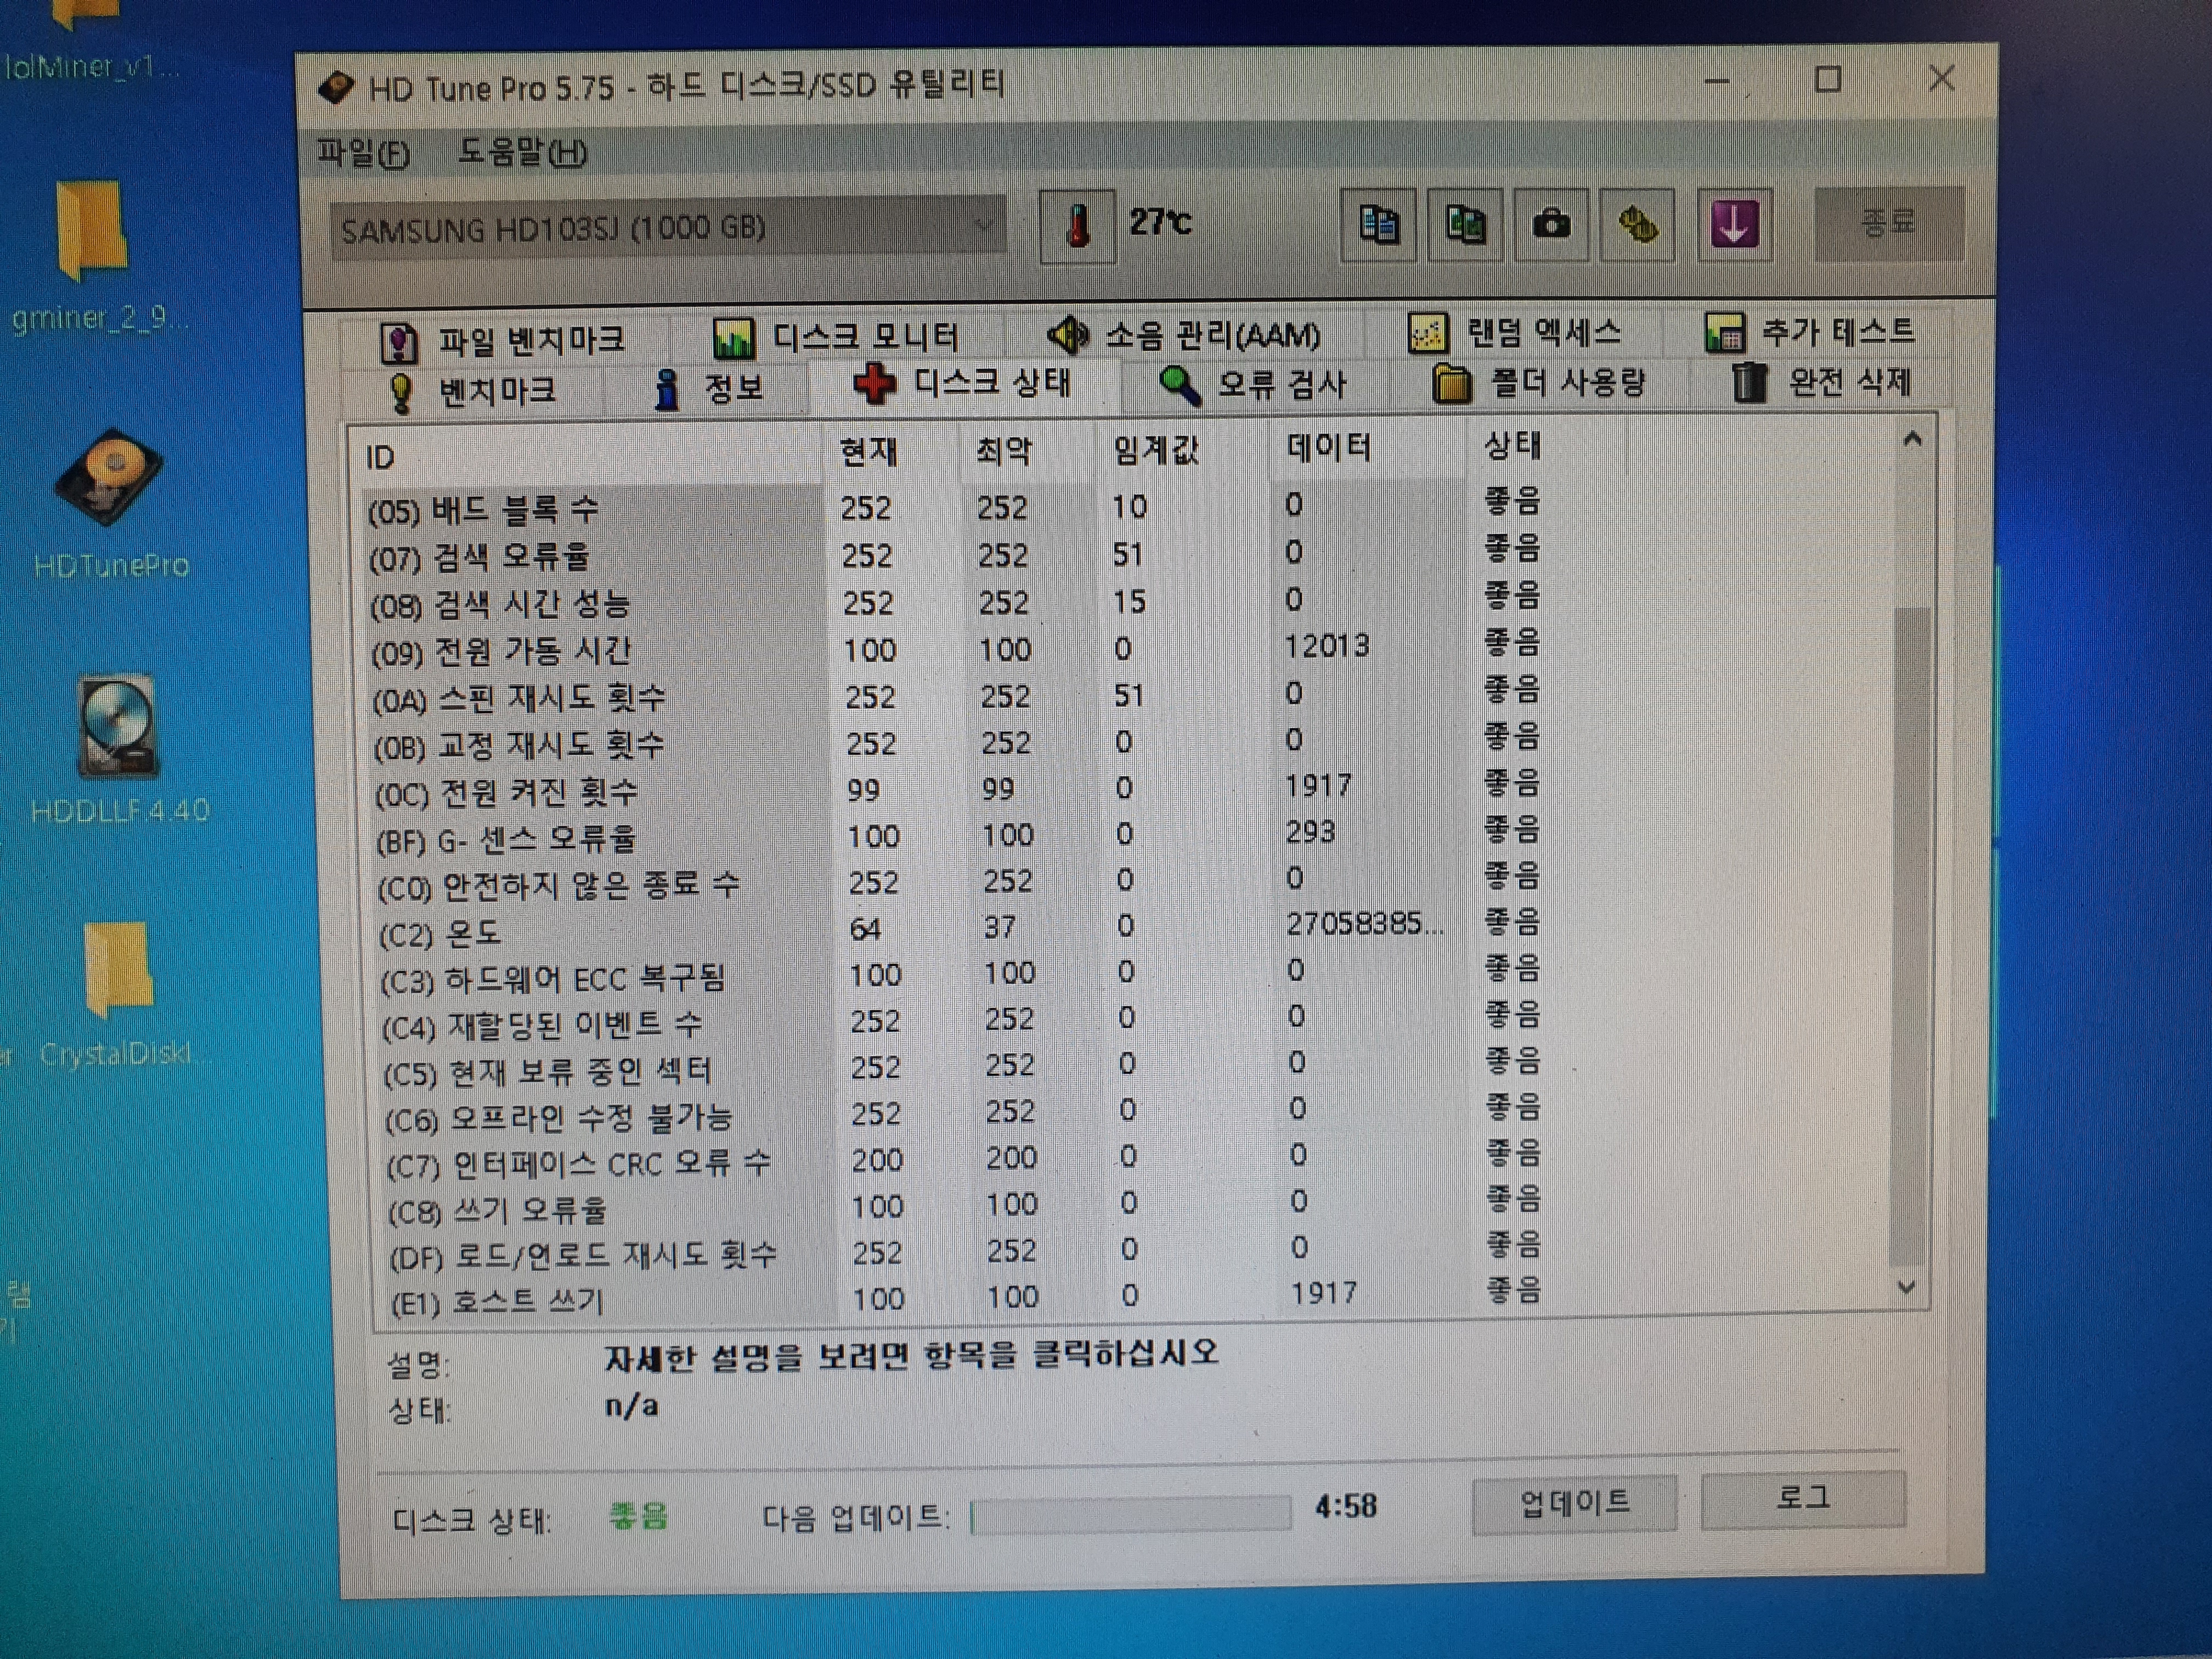Click the HD Tune title bar app icon
This screenshot has width=2212, height=1659.
point(336,88)
